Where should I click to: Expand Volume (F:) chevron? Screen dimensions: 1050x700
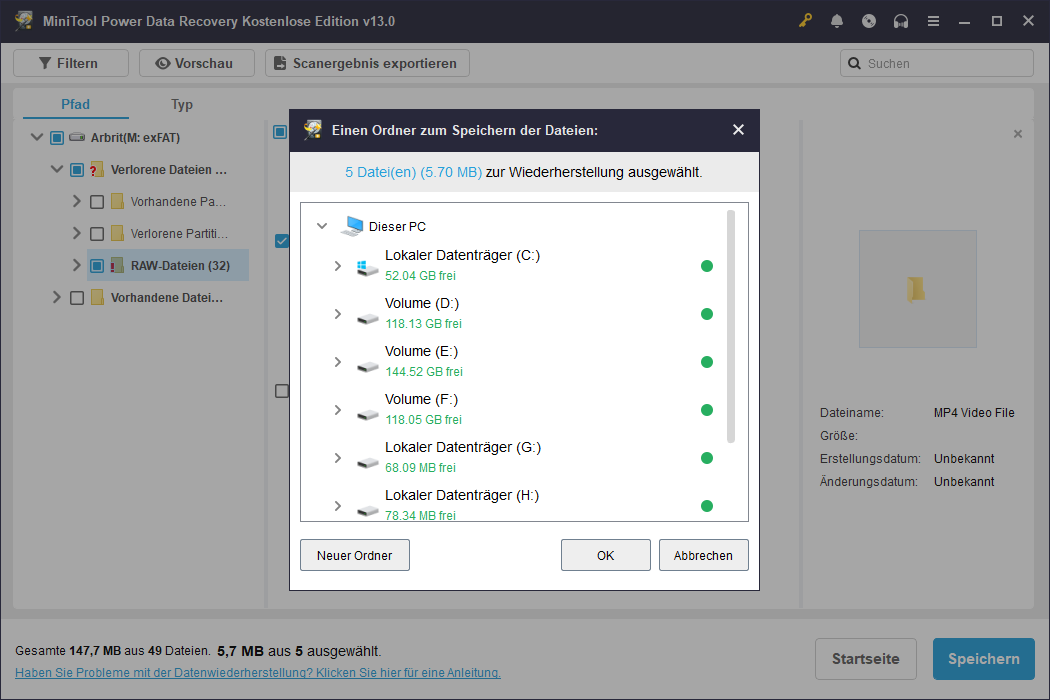pyautogui.click(x=338, y=410)
